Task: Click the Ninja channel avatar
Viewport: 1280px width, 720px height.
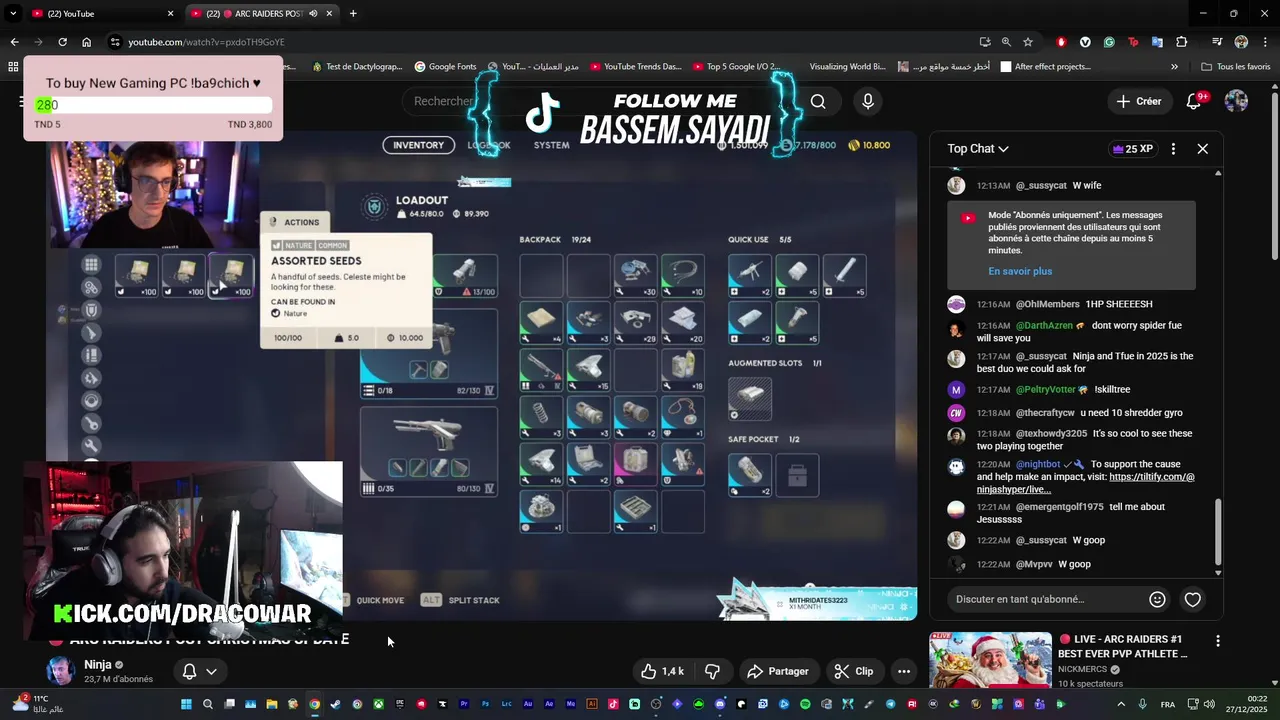Action: (61, 671)
